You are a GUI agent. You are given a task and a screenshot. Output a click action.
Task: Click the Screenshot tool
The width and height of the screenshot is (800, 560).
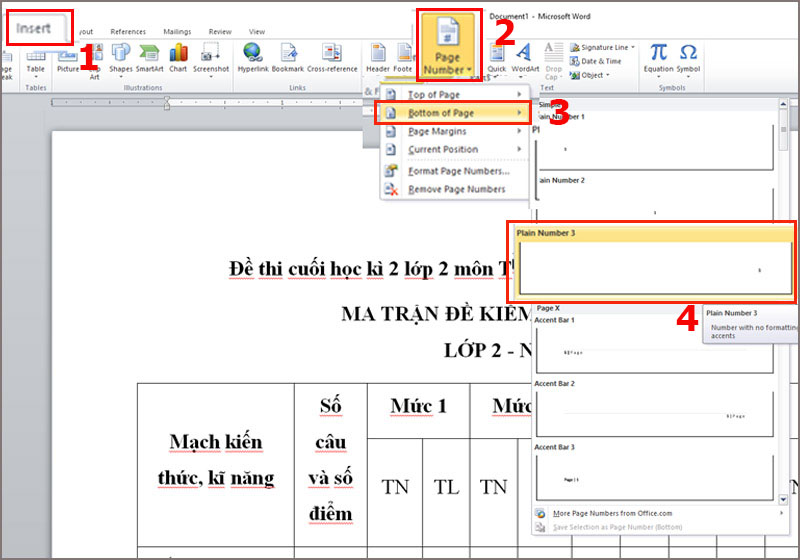pyautogui.click(x=211, y=60)
